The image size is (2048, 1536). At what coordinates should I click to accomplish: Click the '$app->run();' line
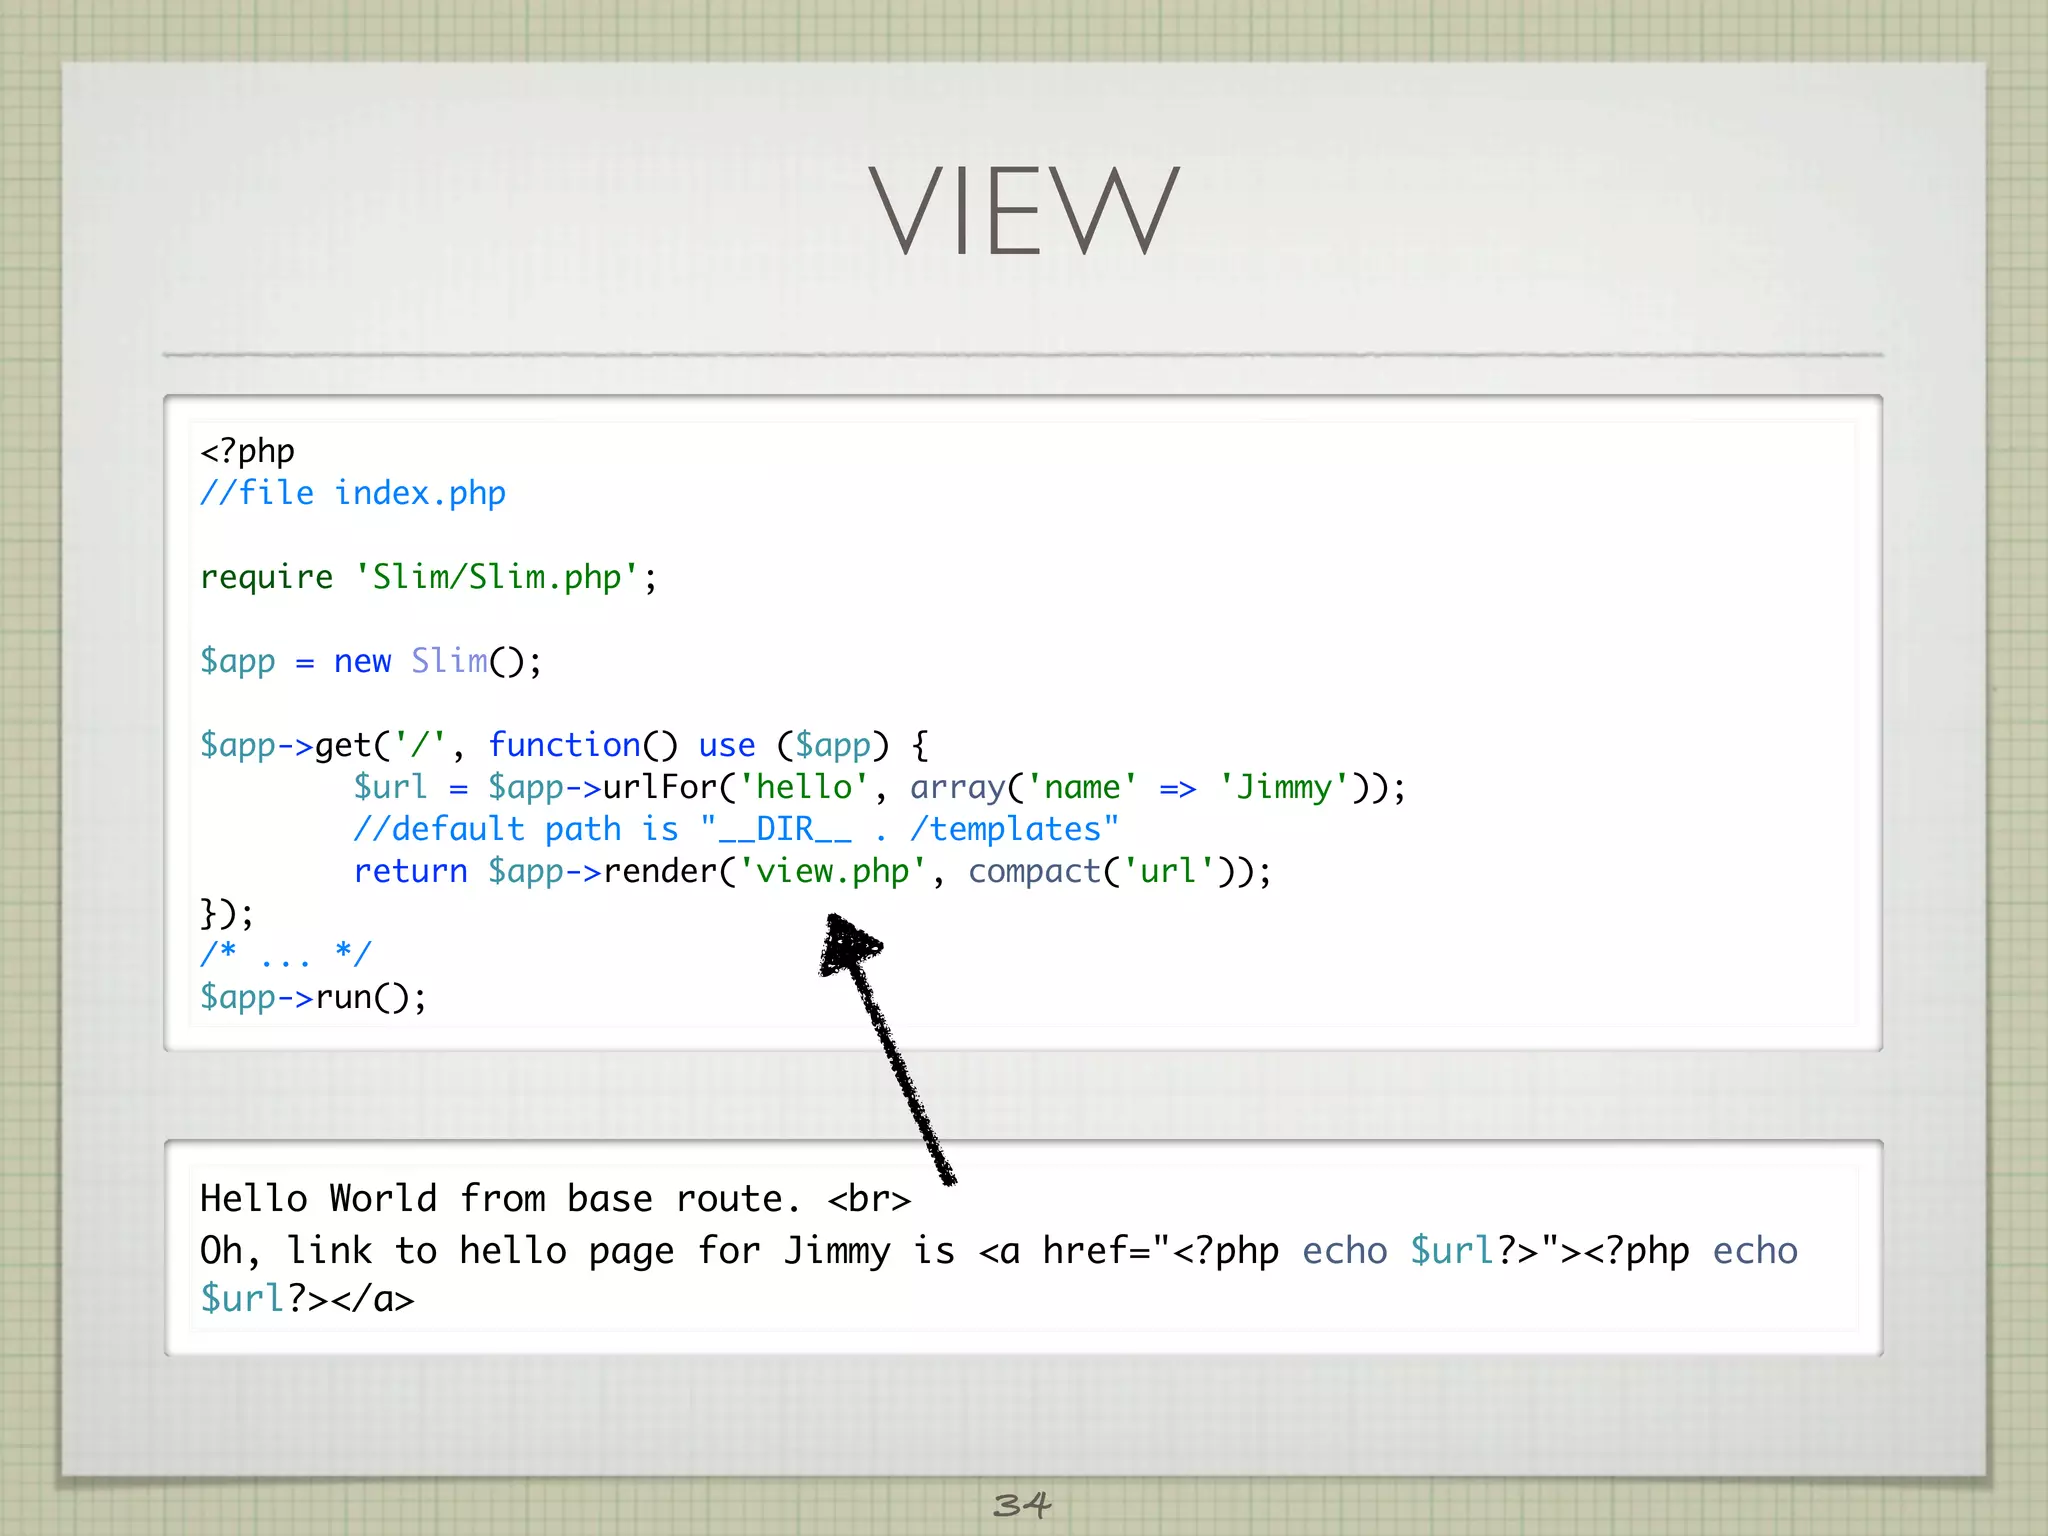(x=313, y=997)
